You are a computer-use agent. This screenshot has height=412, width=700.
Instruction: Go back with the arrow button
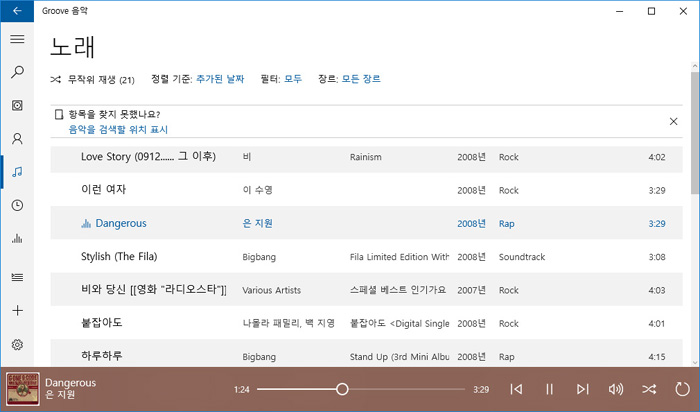tap(17, 11)
